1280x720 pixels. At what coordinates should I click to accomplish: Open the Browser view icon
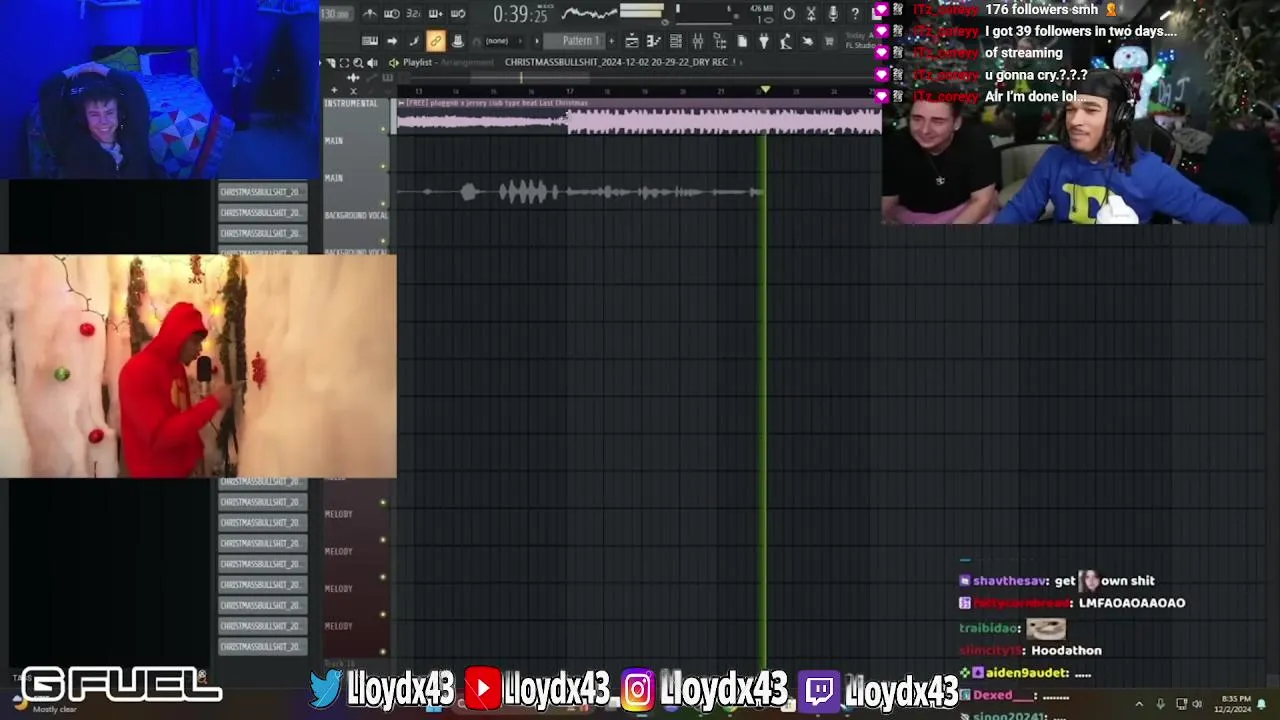[x=719, y=41]
